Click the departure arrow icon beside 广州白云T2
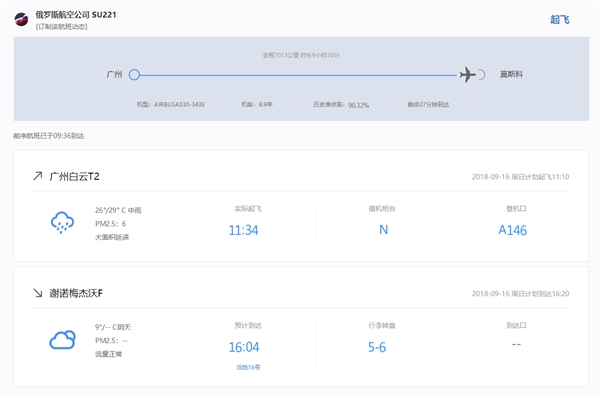This screenshot has height=396, width=600. pyautogui.click(x=38, y=176)
